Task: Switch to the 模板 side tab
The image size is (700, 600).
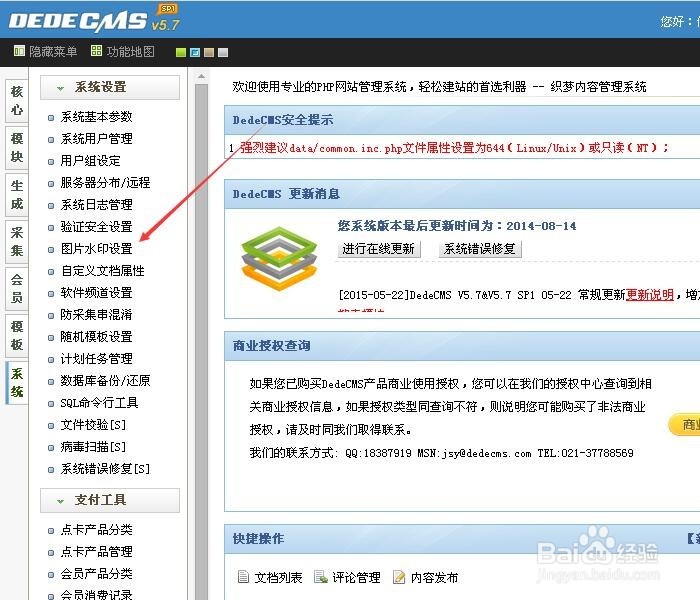Action: pyautogui.click(x=17, y=336)
